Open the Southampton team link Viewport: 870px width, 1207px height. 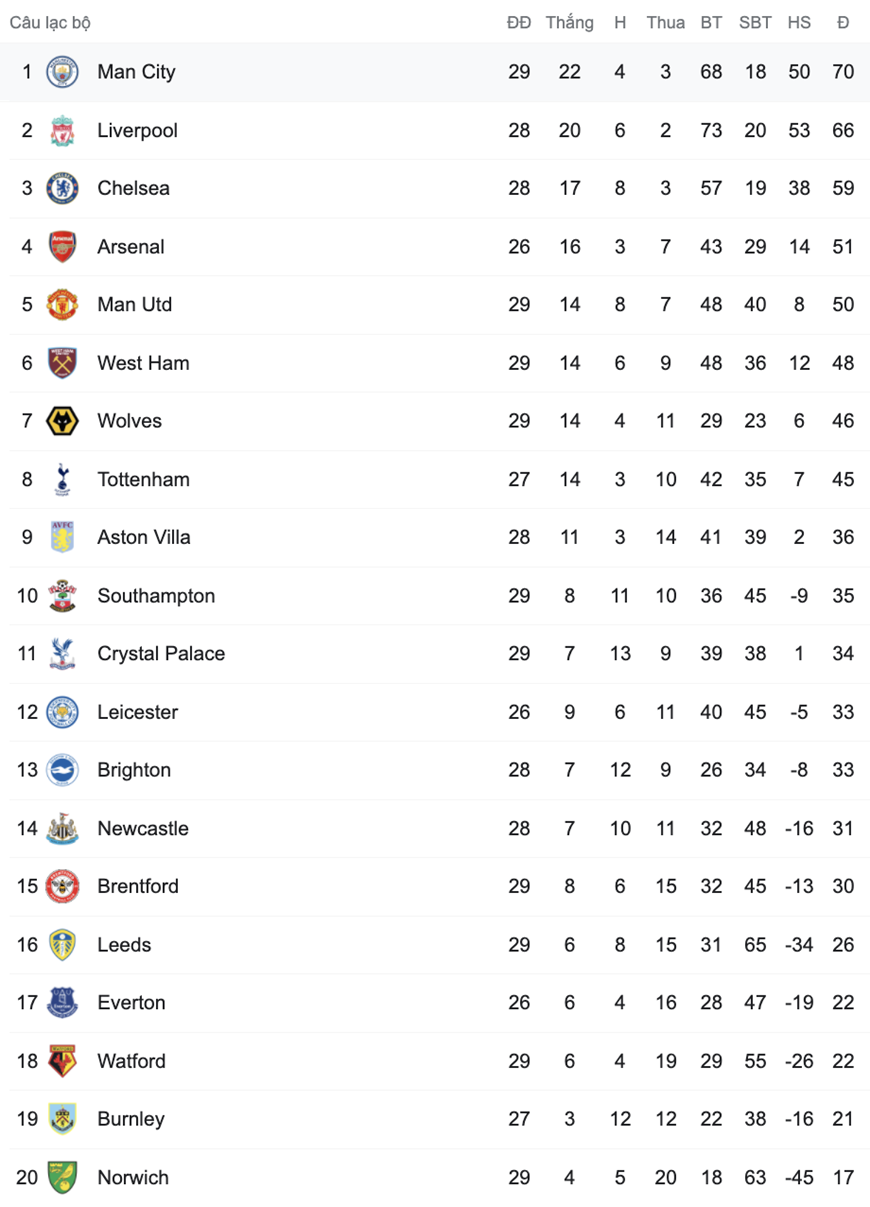coord(156,596)
